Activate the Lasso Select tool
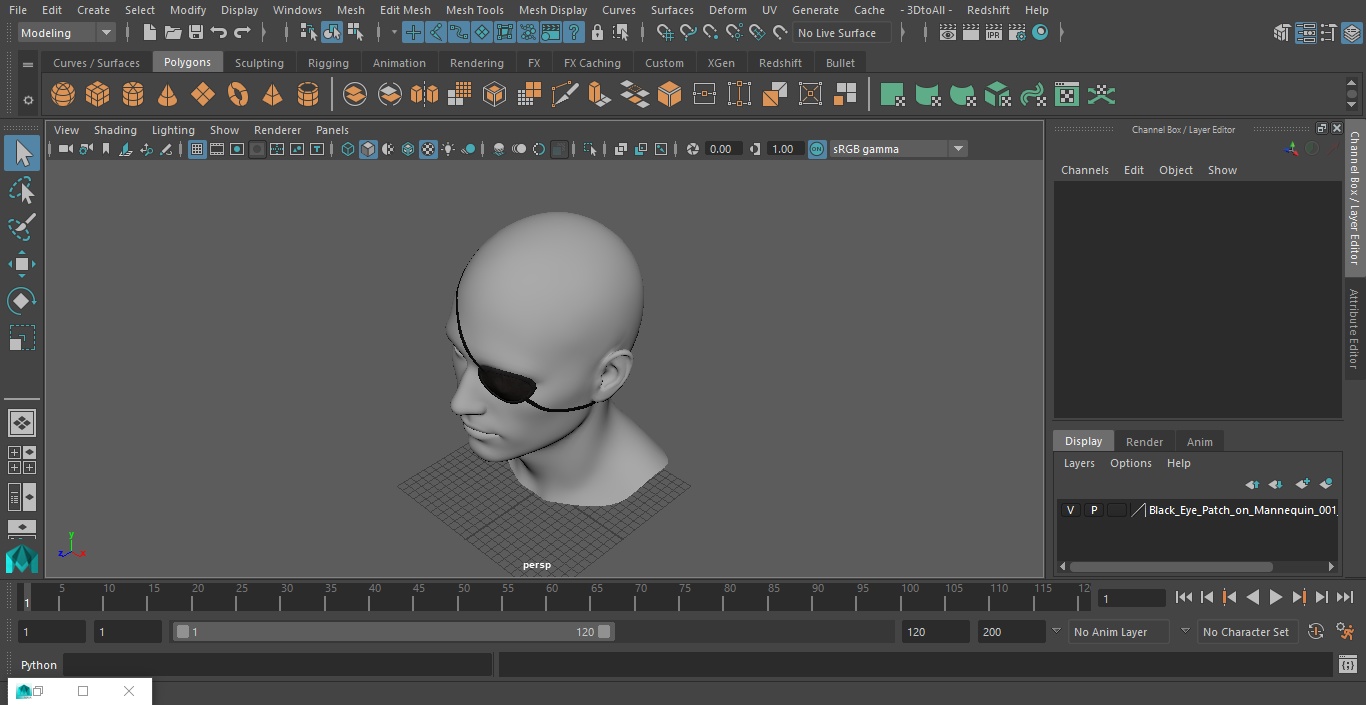The height and width of the screenshot is (705, 1366). 21,190
